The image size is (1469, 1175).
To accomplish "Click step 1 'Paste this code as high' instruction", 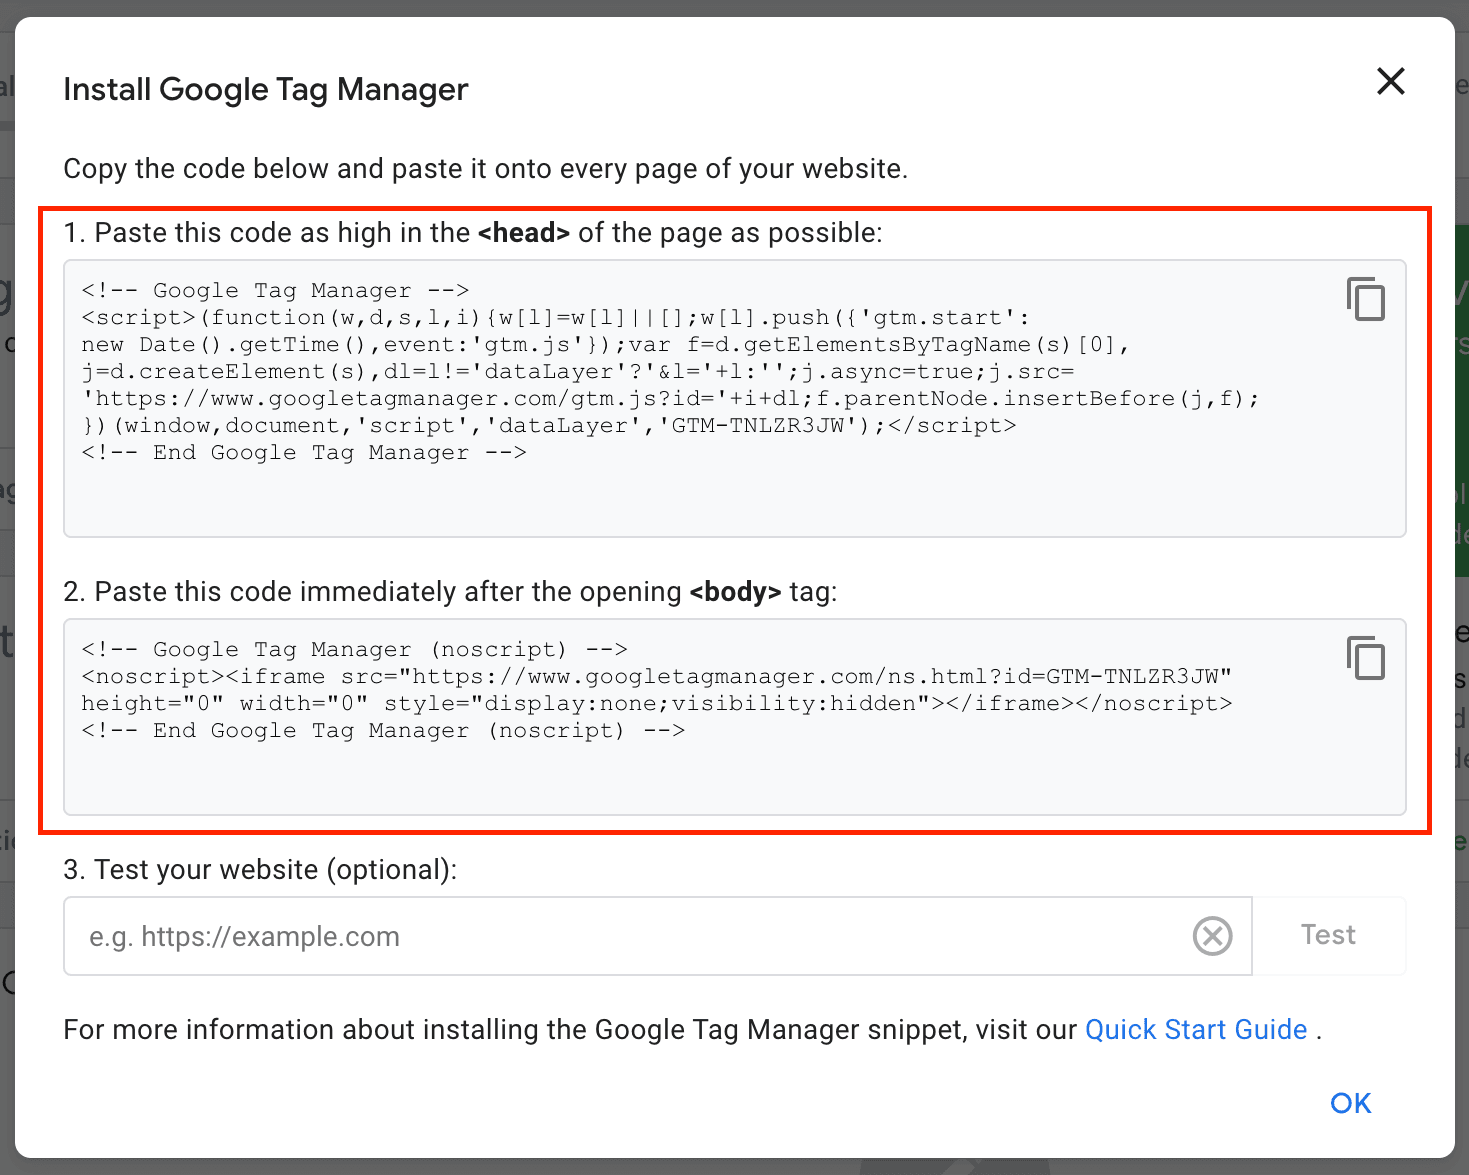I will tap(473, 233).
